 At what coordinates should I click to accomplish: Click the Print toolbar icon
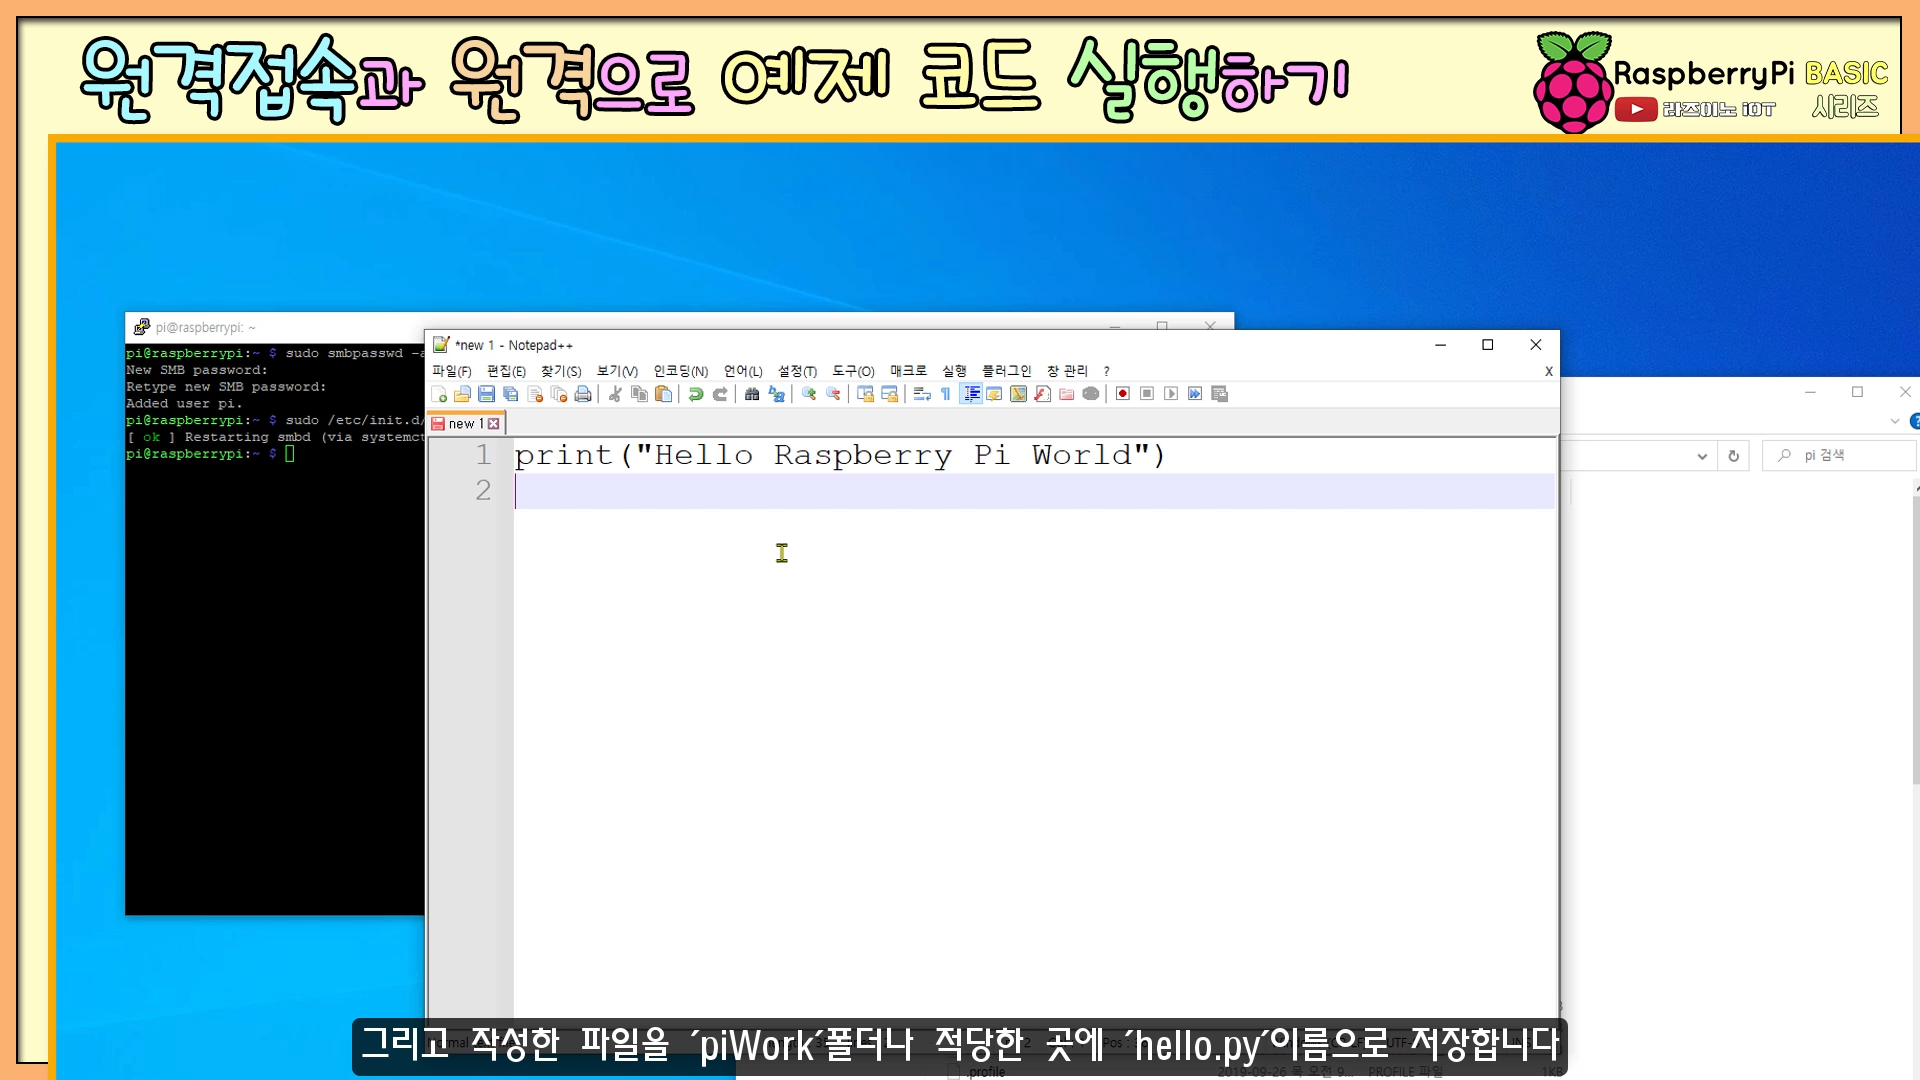(x=583, y=394)
